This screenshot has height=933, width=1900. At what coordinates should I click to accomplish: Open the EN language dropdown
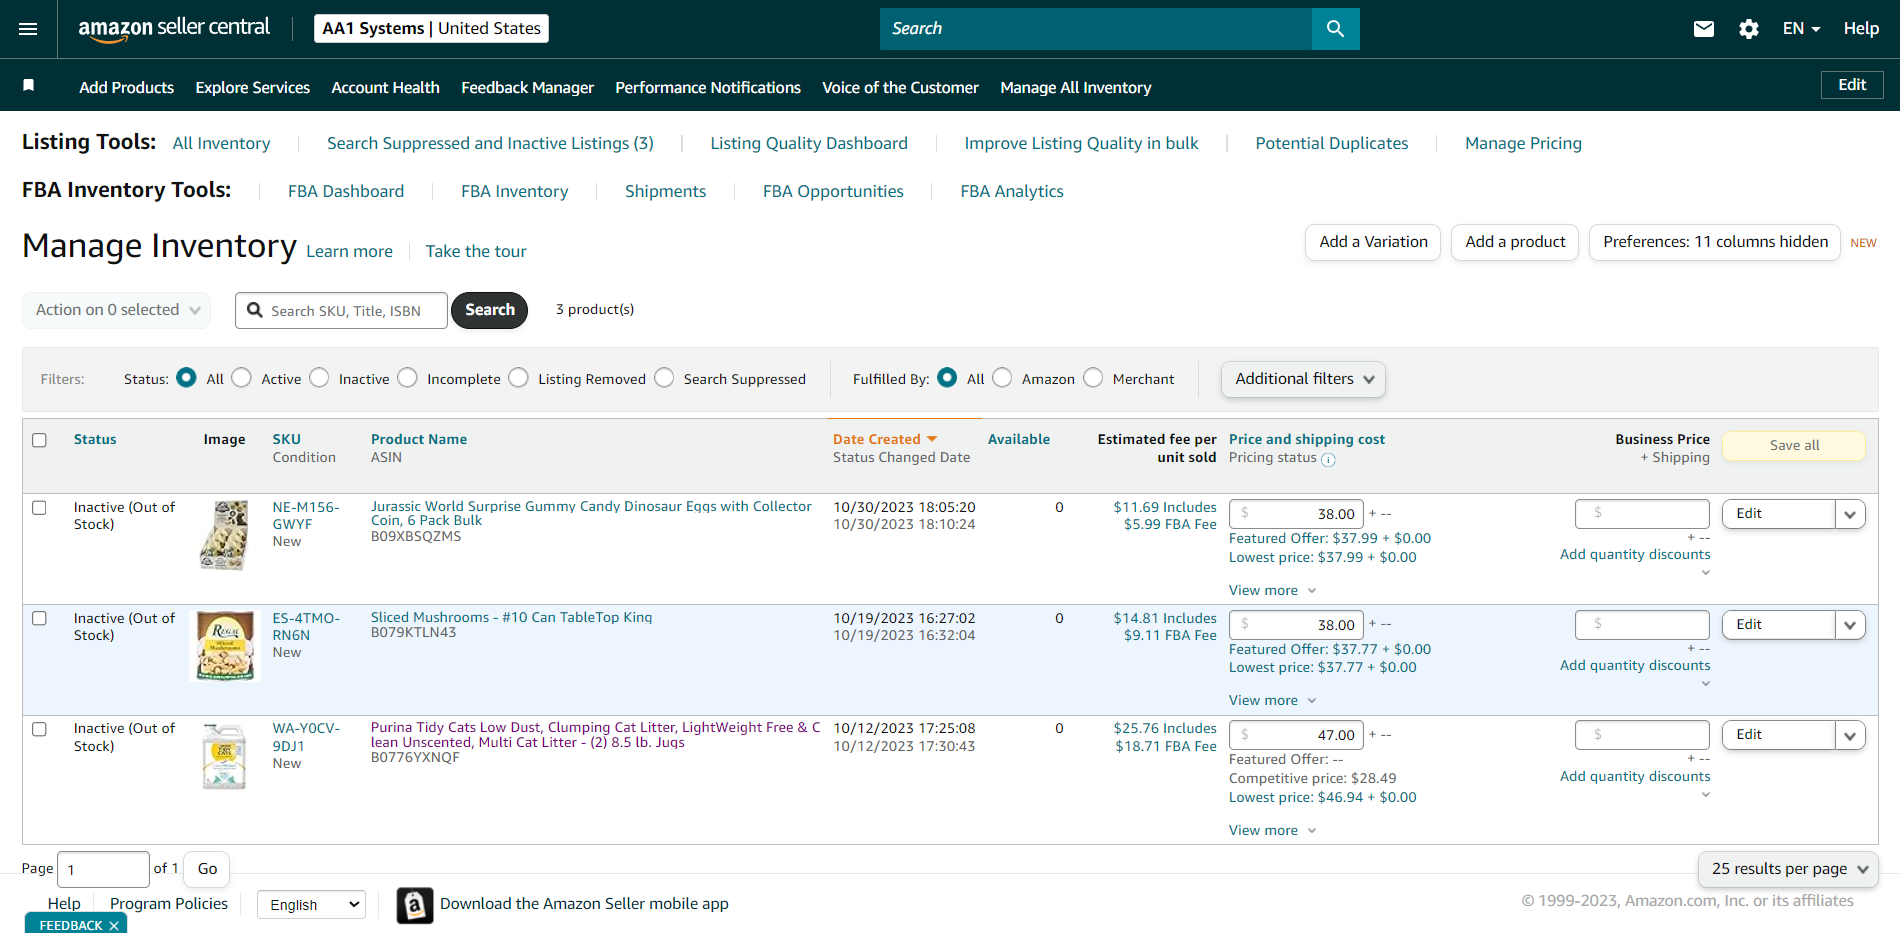[x=1801, y=29]
